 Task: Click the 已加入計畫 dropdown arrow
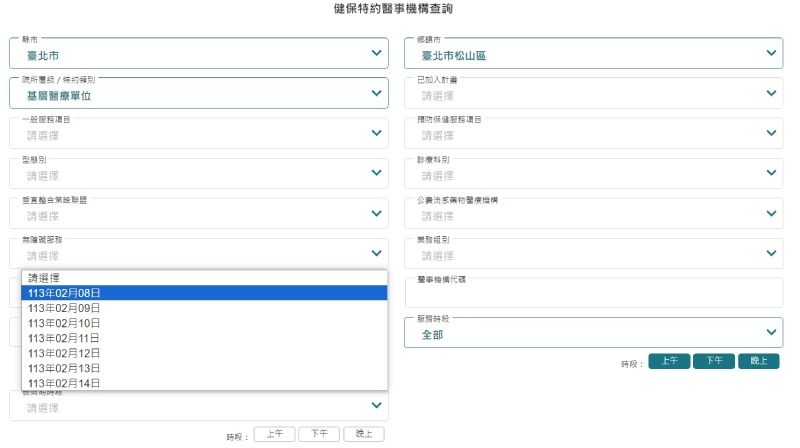pyautogui.click(x=771, y=93)
